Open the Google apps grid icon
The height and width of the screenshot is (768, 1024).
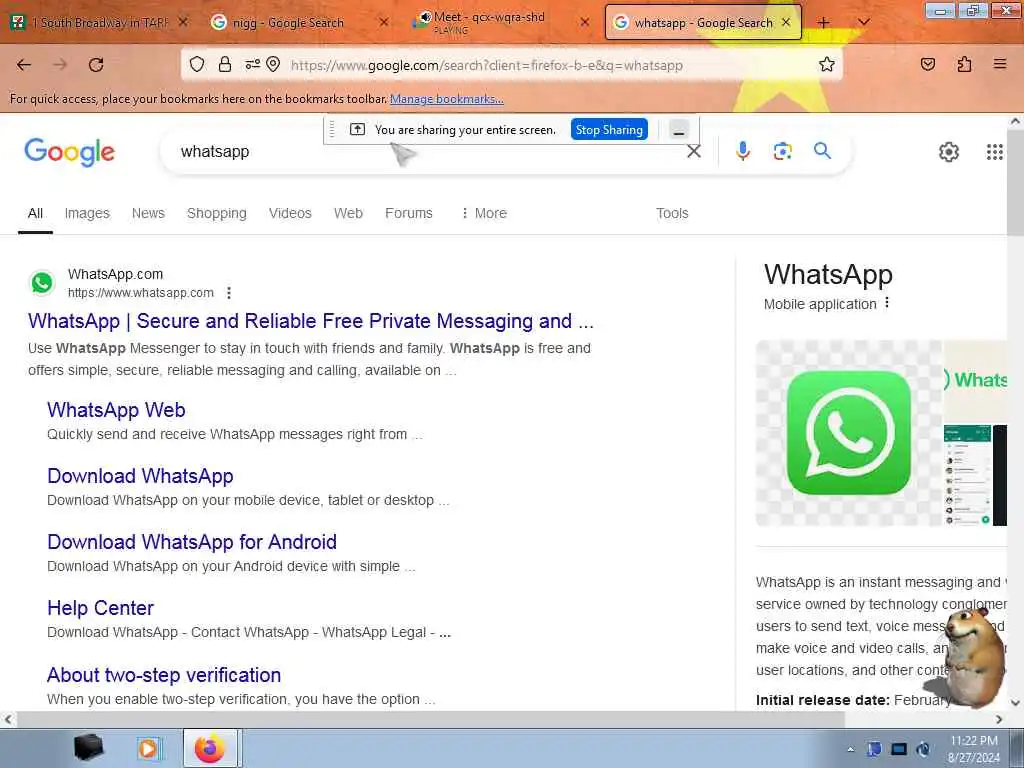pos(995,152)
